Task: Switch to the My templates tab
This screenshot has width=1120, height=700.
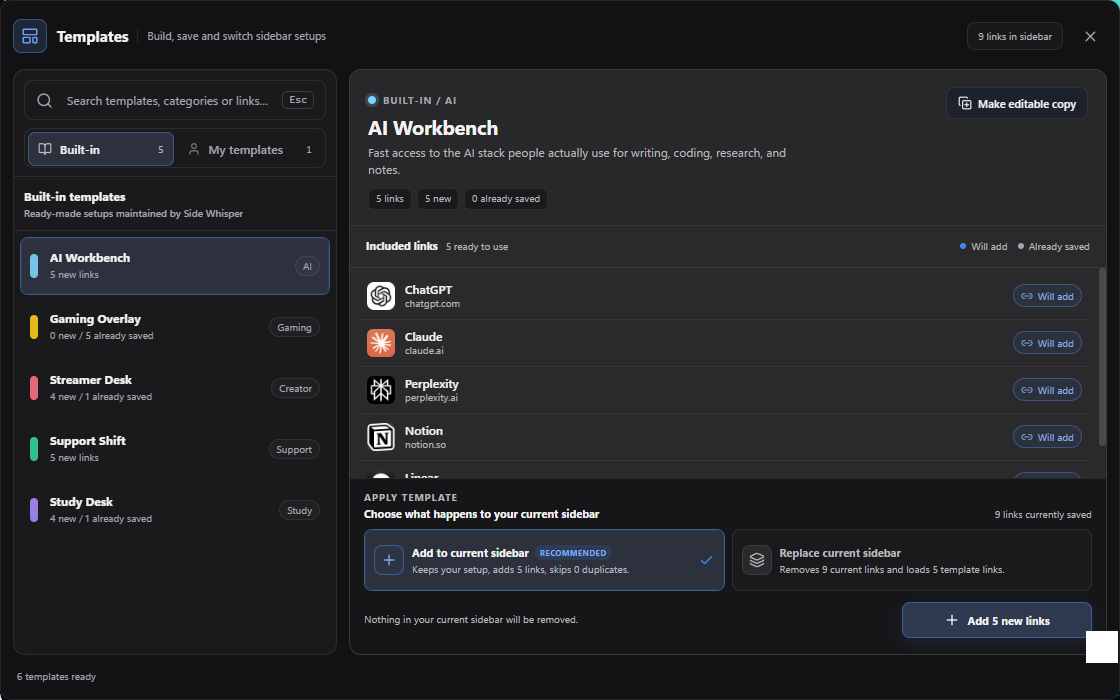Action: (x=250, y=149)
